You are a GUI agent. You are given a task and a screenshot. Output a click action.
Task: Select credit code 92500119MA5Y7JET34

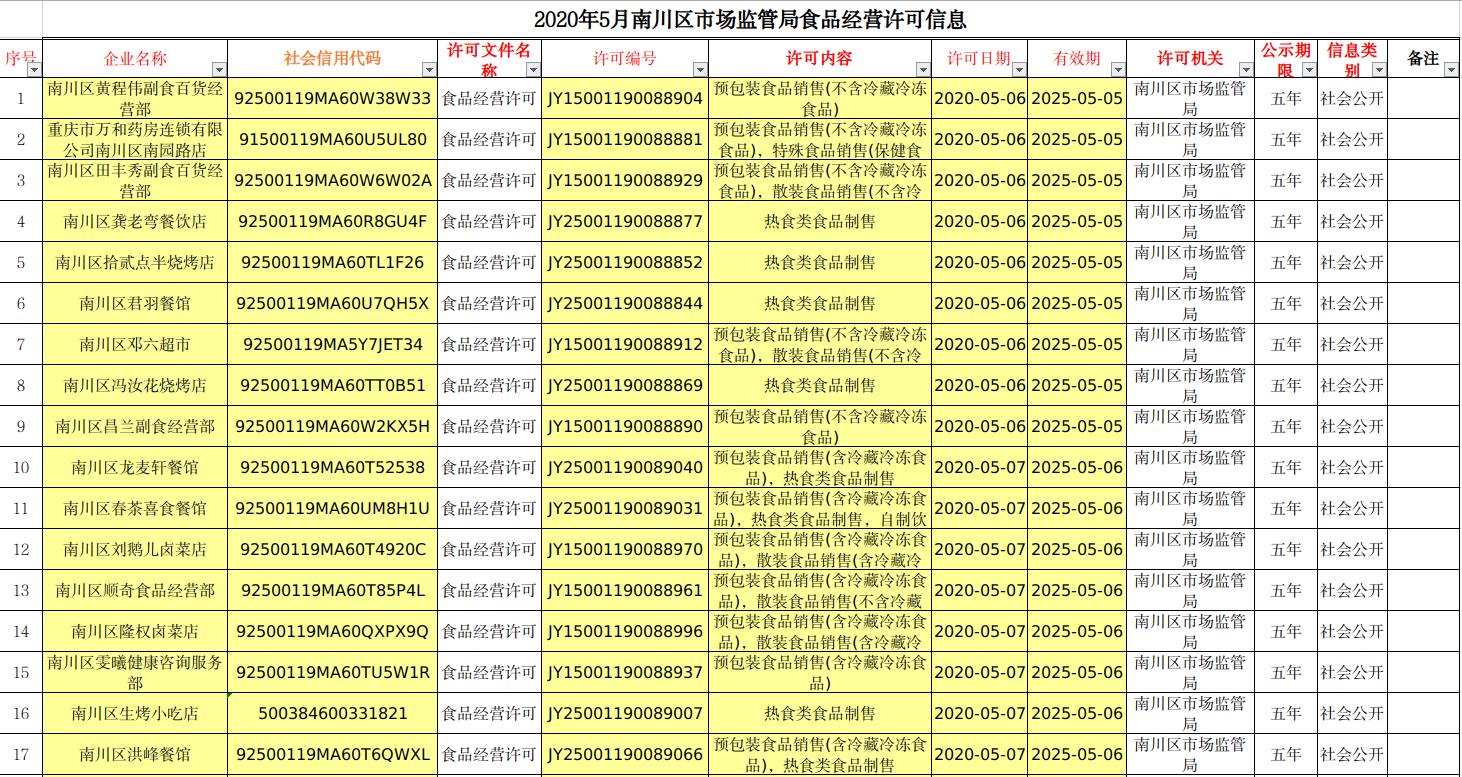(x=333, y=344)
